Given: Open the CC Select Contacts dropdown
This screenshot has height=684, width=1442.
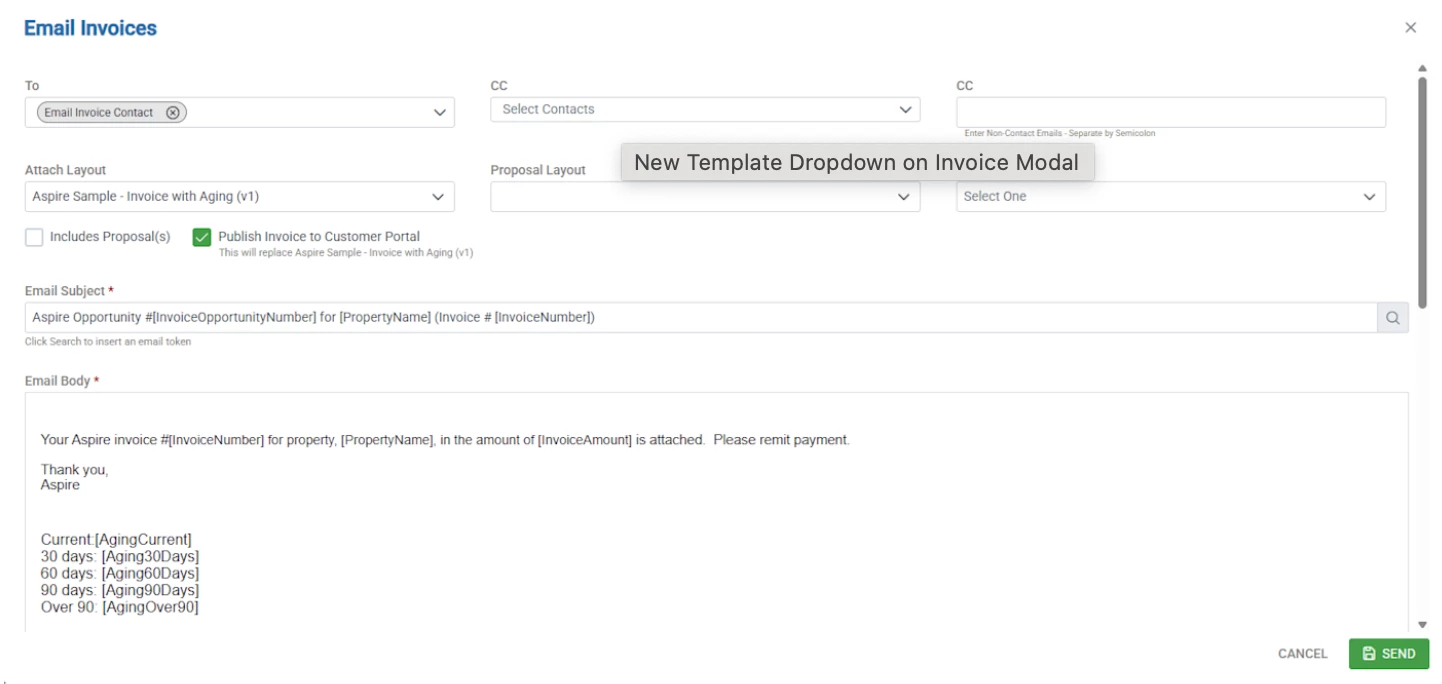Looking at the screenshot, I should click(x=705, y=109).
